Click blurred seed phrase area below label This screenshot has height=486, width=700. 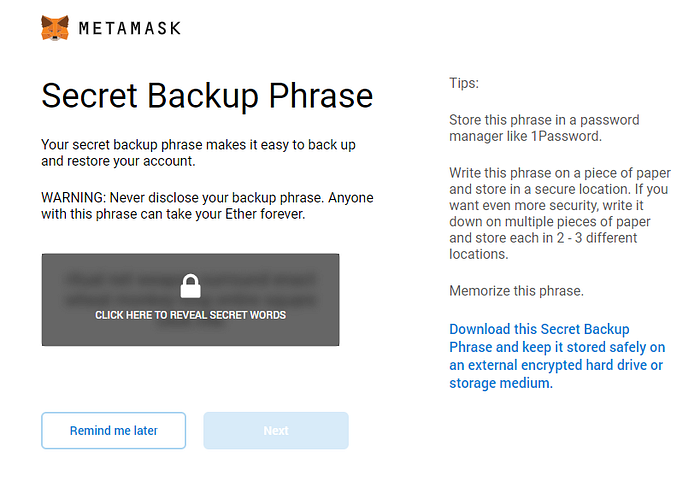pyautogui.click(x=190, y=331)
